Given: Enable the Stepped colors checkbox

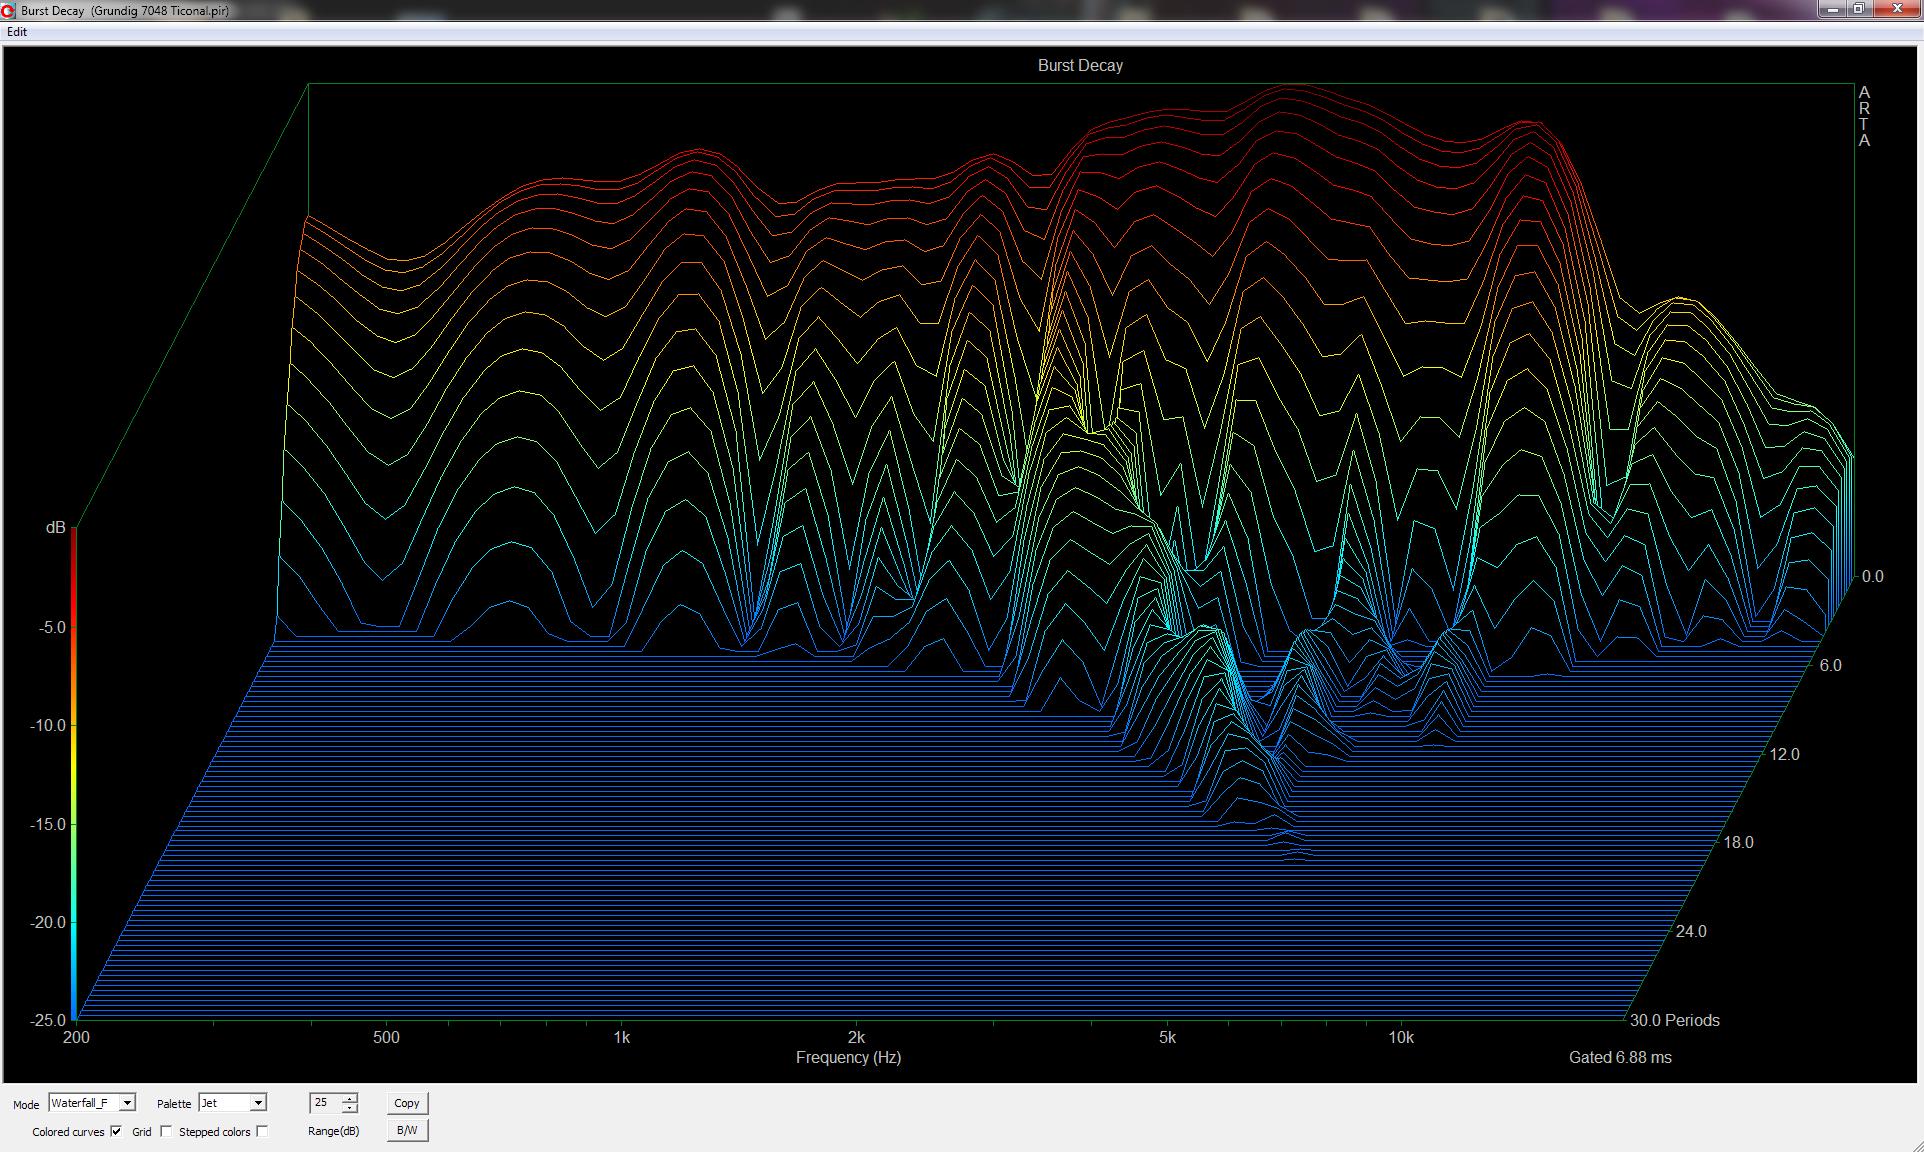Looking at the screenshot, I should tap(262, 1131).
